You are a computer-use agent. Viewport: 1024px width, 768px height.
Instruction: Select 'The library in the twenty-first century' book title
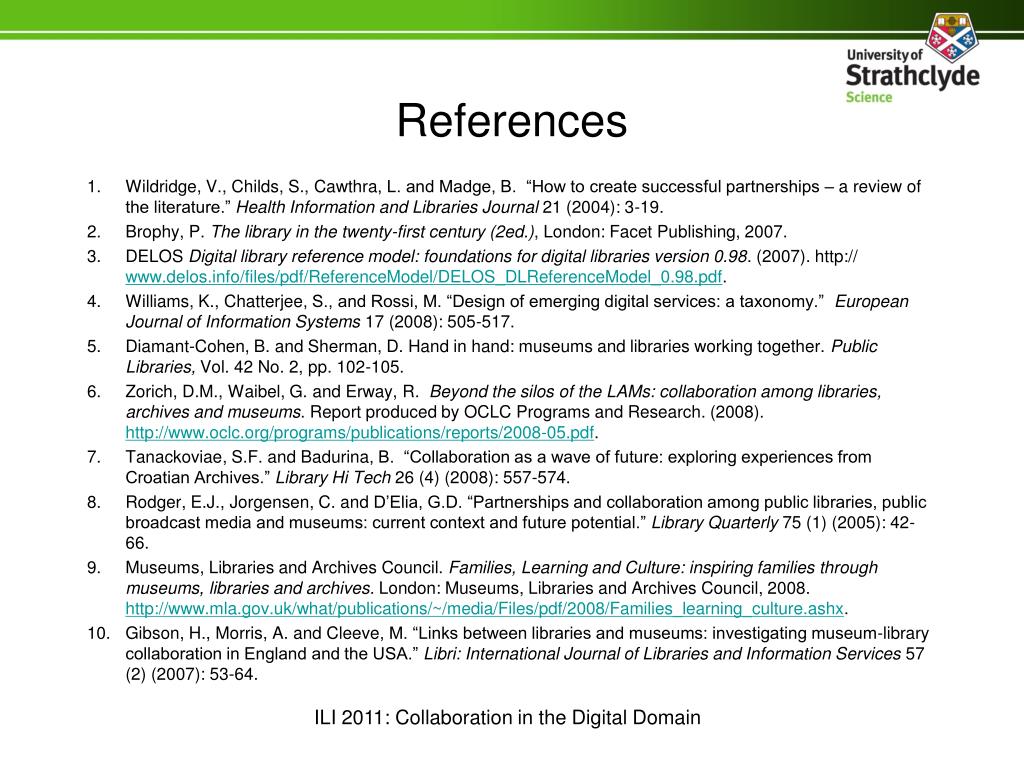[348, 232]
